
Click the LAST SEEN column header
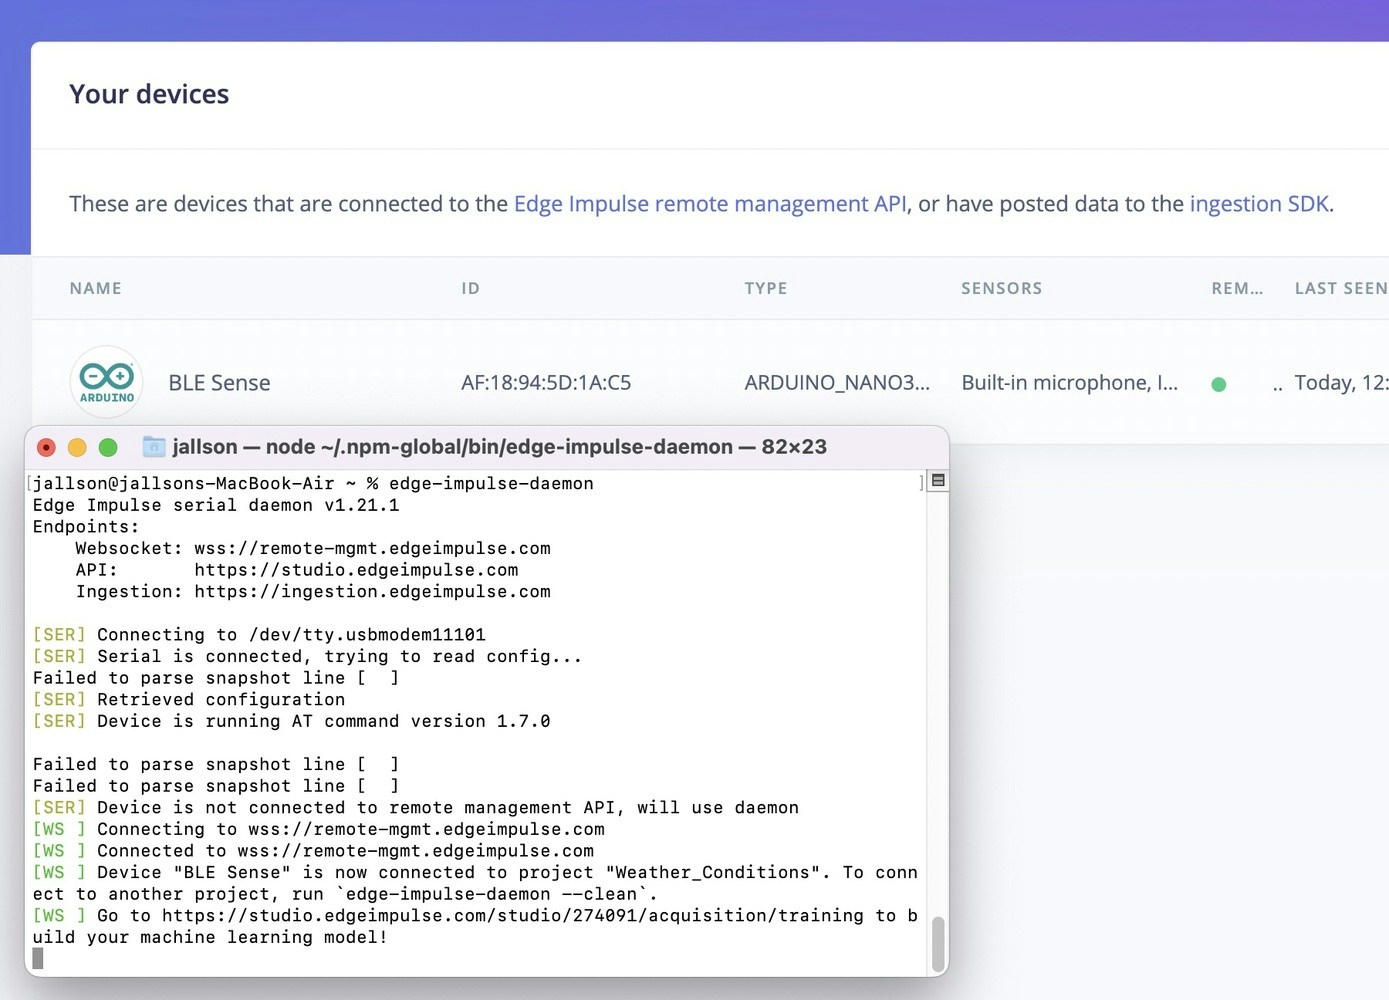click(1341, 288)
